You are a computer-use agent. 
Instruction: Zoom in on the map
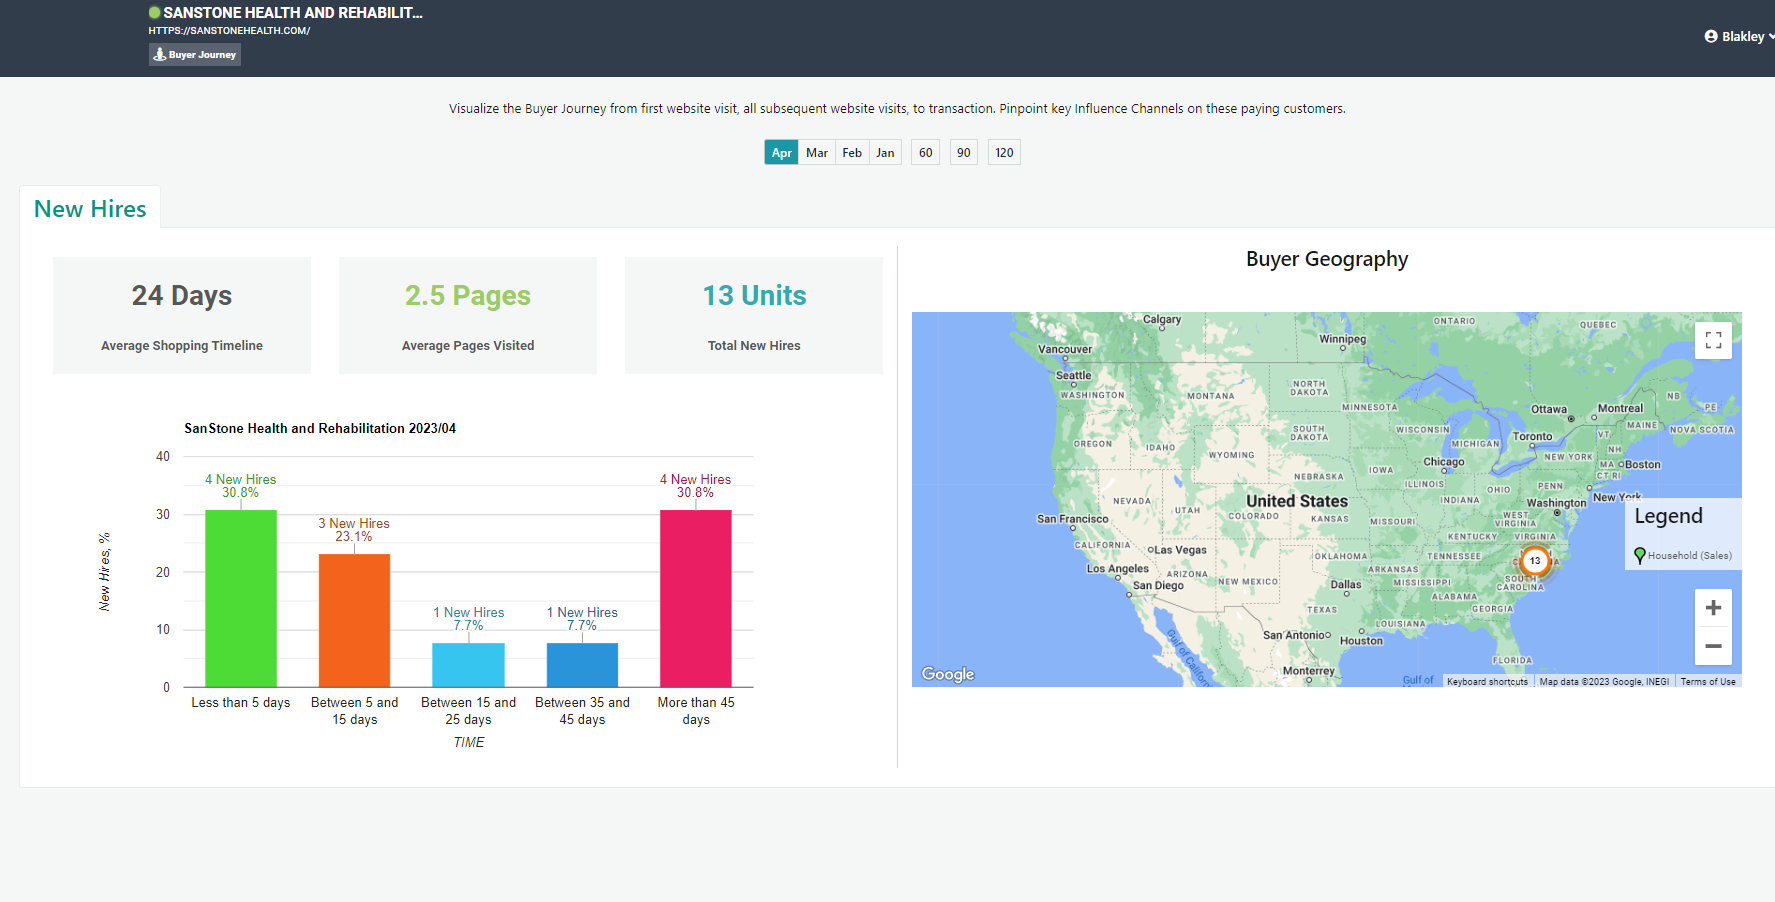pos(1713,608)
